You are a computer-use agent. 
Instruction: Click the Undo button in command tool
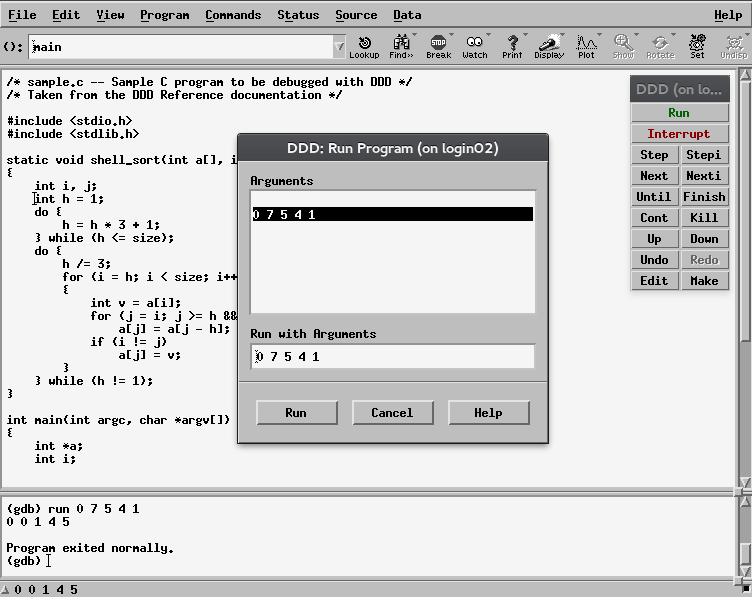(654, 260)
